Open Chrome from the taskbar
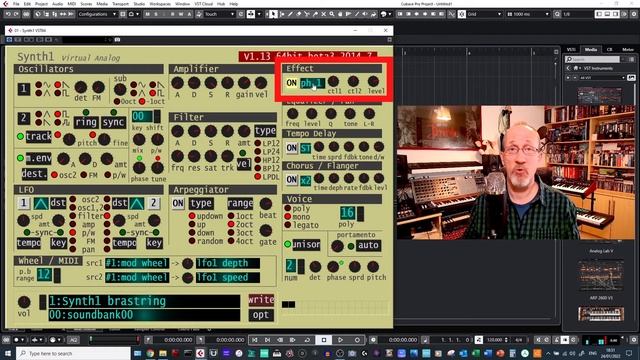 (150, 353)
